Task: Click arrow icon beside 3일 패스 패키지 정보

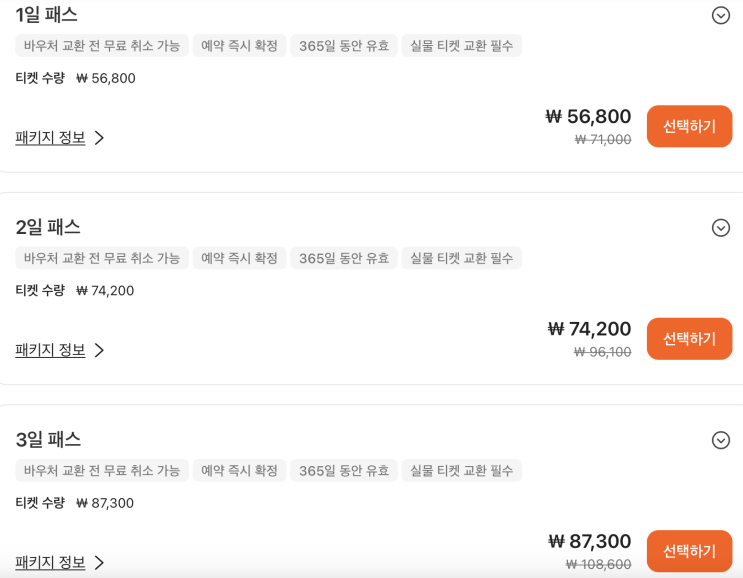Action: (99, 562)
